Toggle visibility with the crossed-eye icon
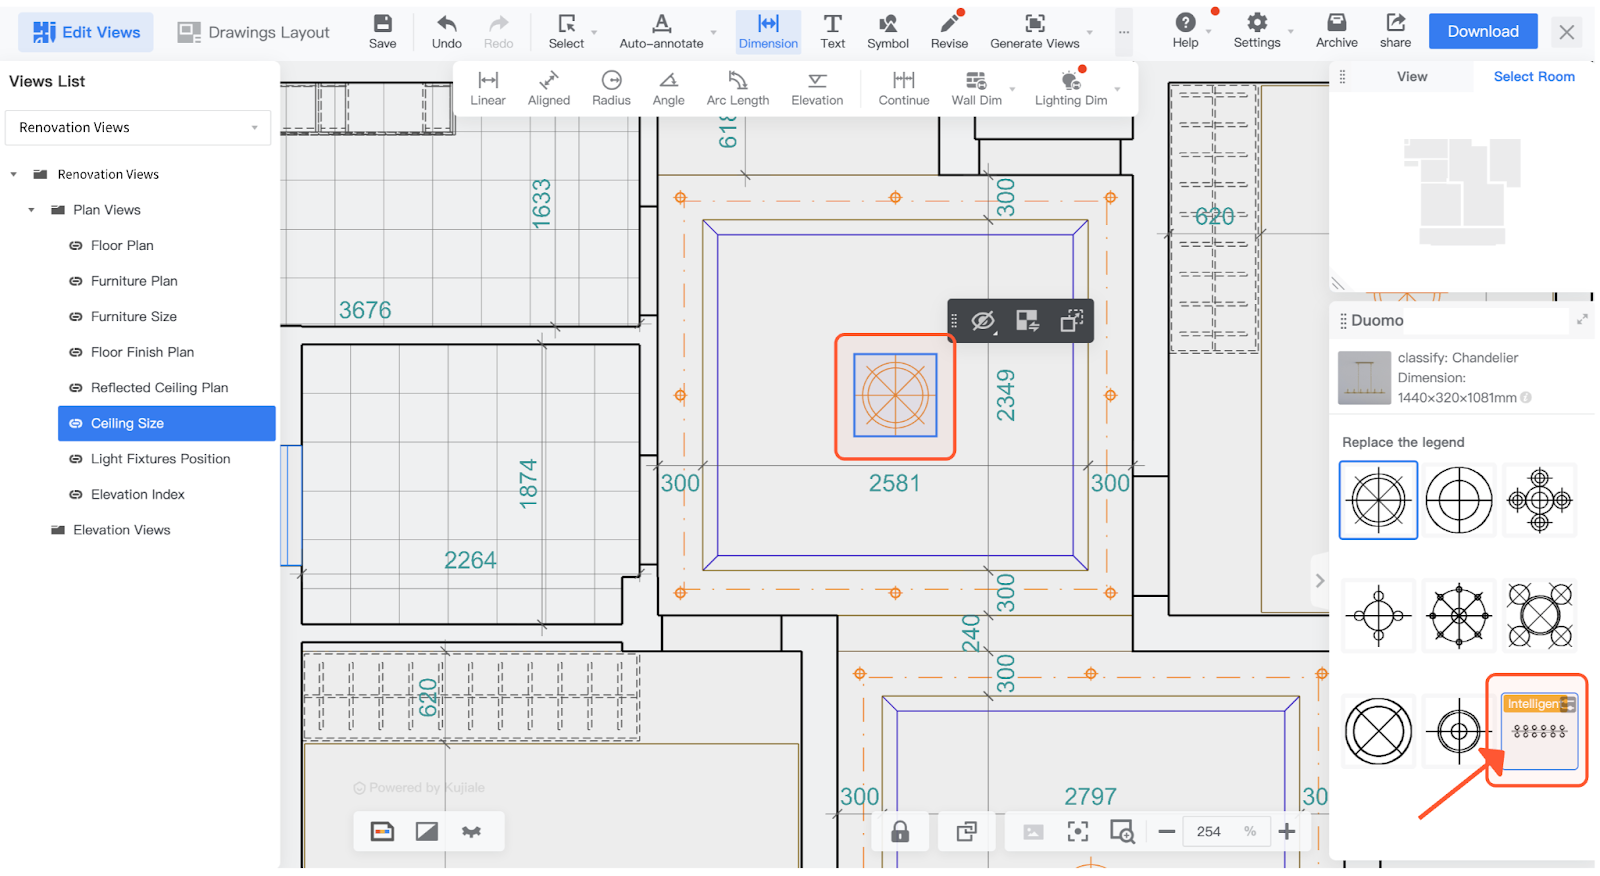This screenshot has width=1600, height=876. (x=983, y=321)
